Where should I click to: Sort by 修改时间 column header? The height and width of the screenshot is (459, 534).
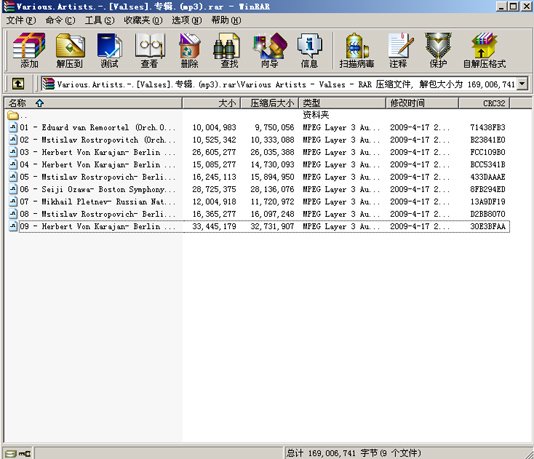[422, 103]
